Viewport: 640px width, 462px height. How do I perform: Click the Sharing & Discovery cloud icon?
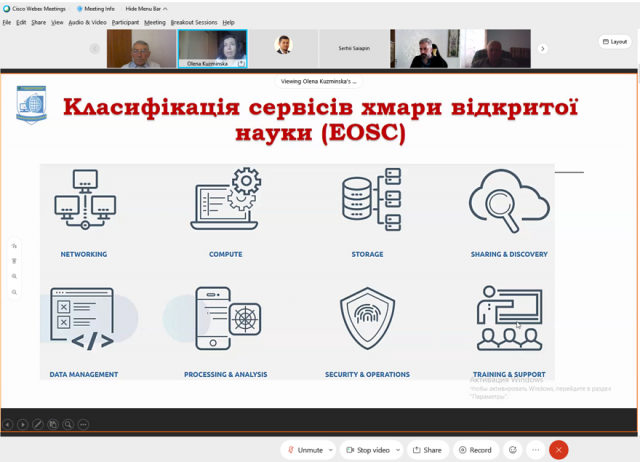[509, 201]
